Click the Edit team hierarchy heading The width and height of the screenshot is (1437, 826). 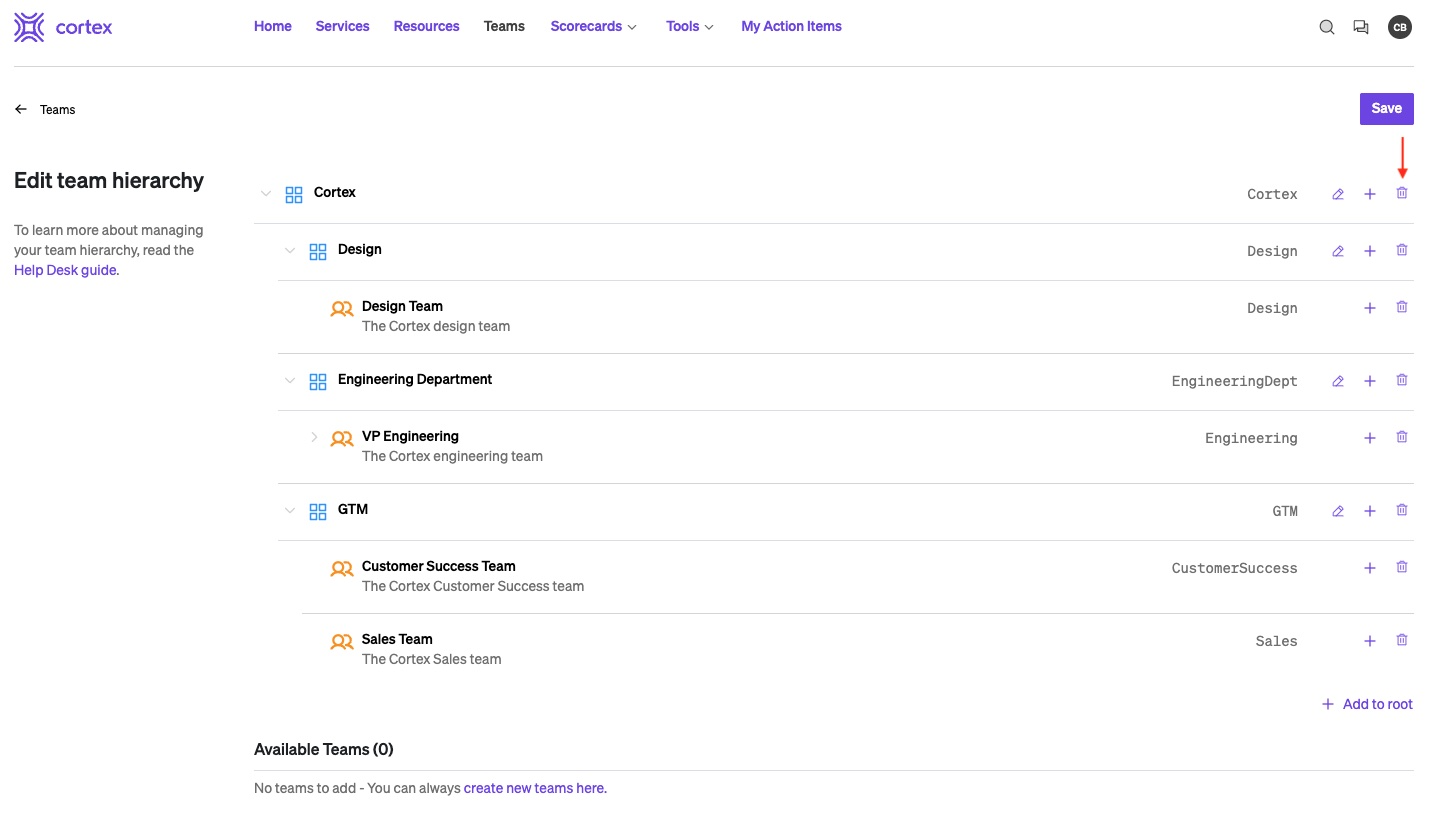pos(109,181)
